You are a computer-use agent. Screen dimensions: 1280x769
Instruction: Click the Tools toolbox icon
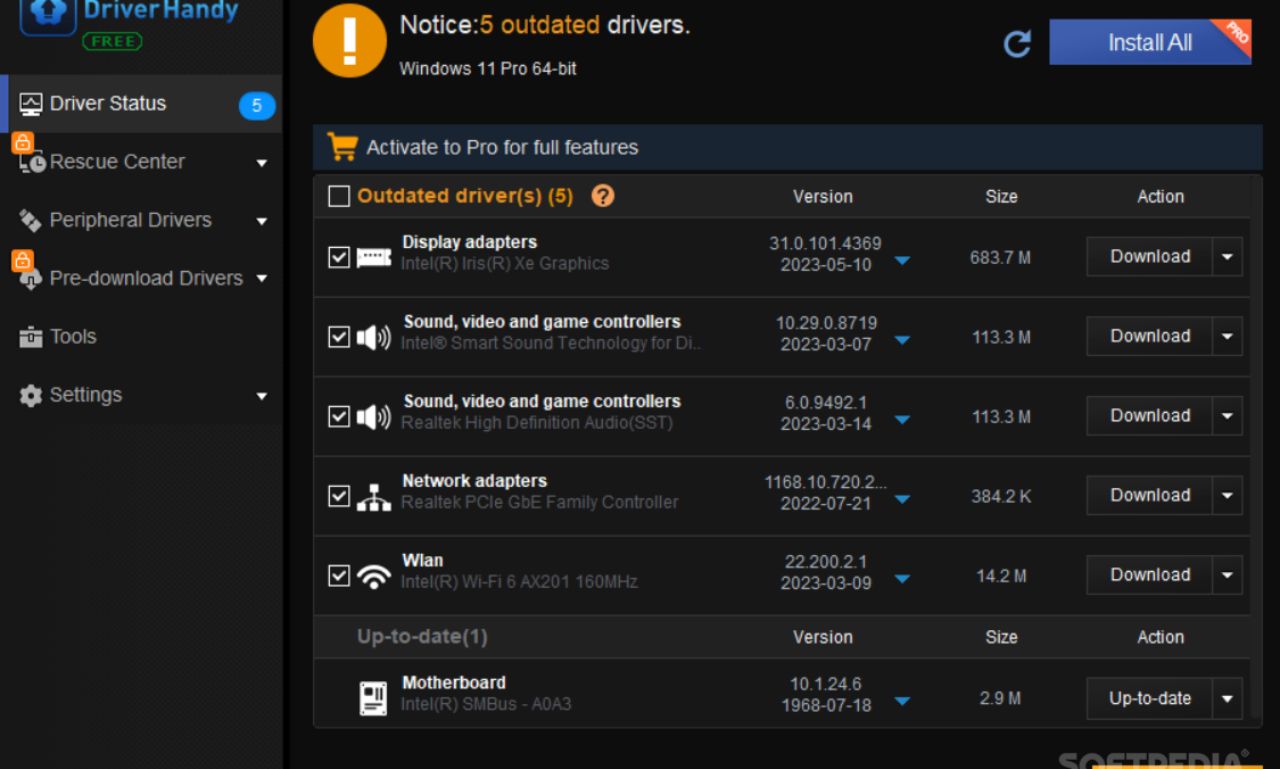coord(31,337)
